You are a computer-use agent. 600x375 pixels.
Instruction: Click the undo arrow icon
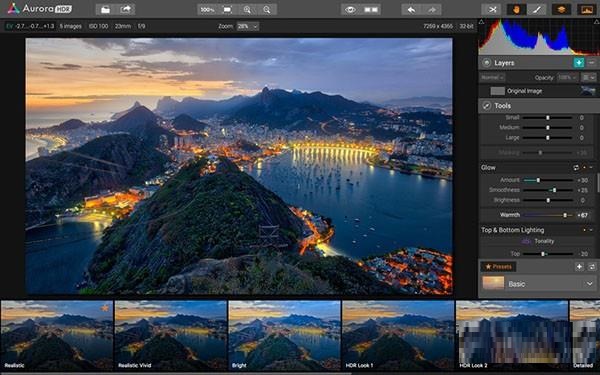[411, 10]
